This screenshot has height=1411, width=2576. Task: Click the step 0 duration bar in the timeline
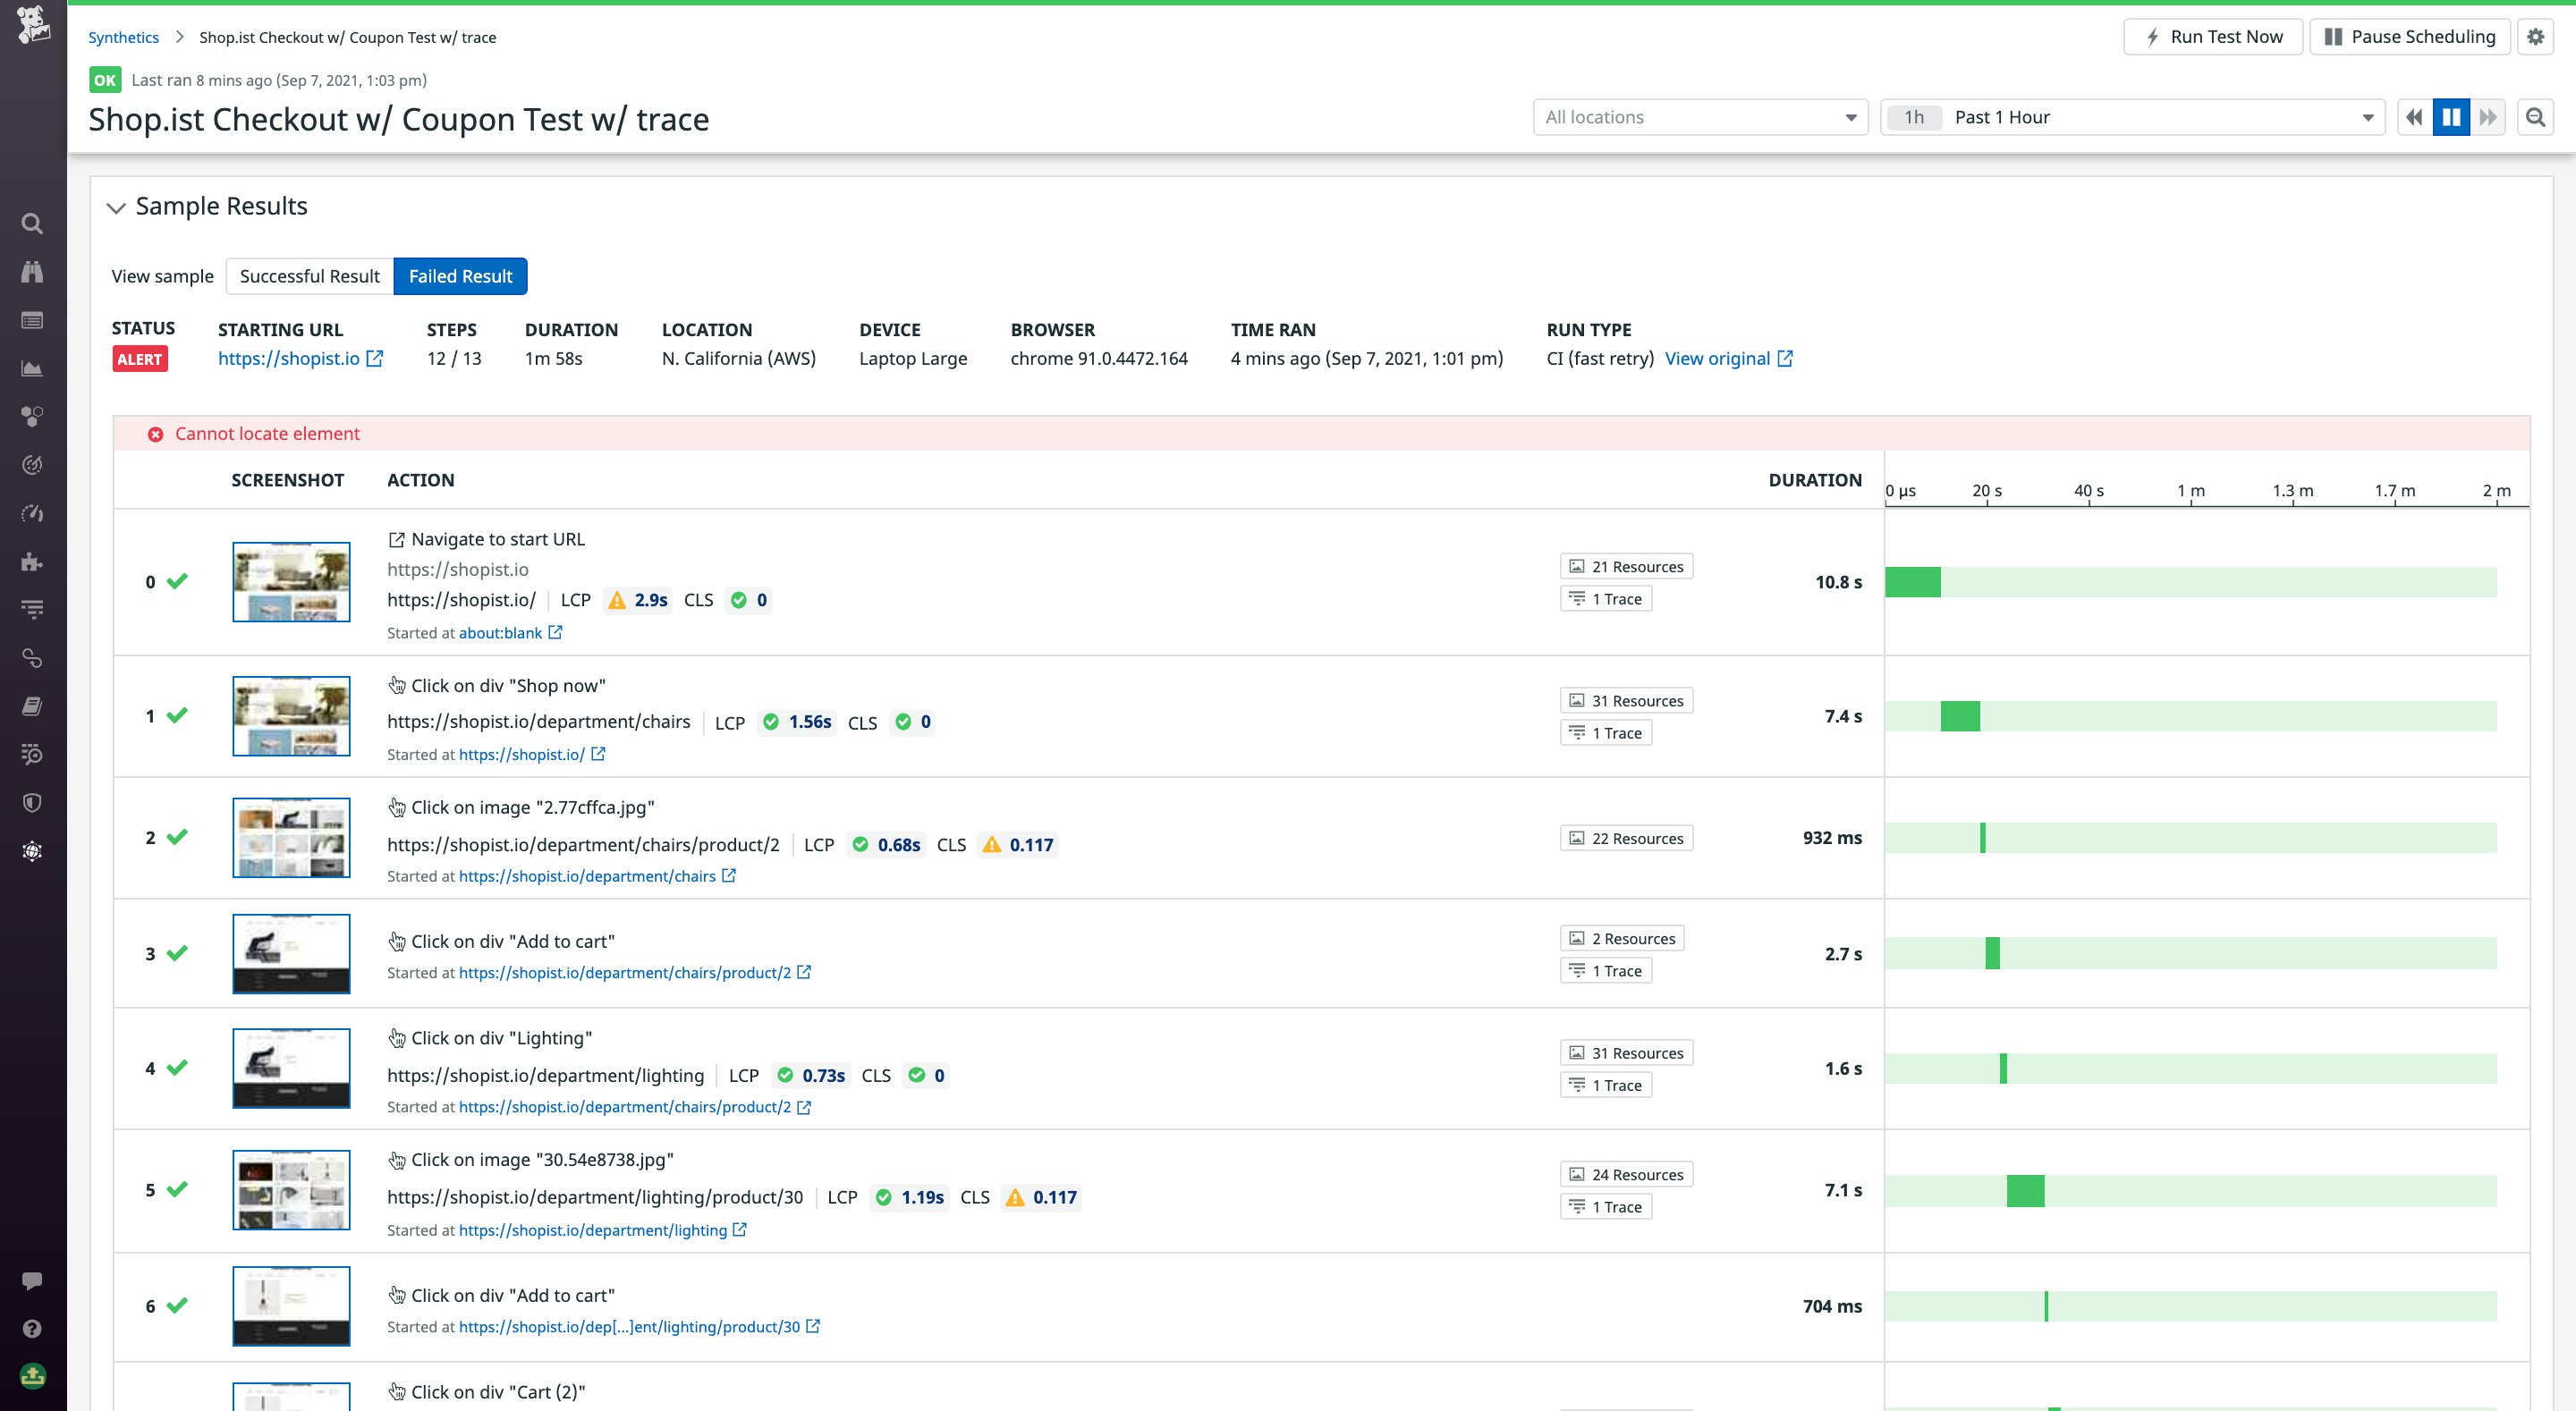click(1912, 582)
